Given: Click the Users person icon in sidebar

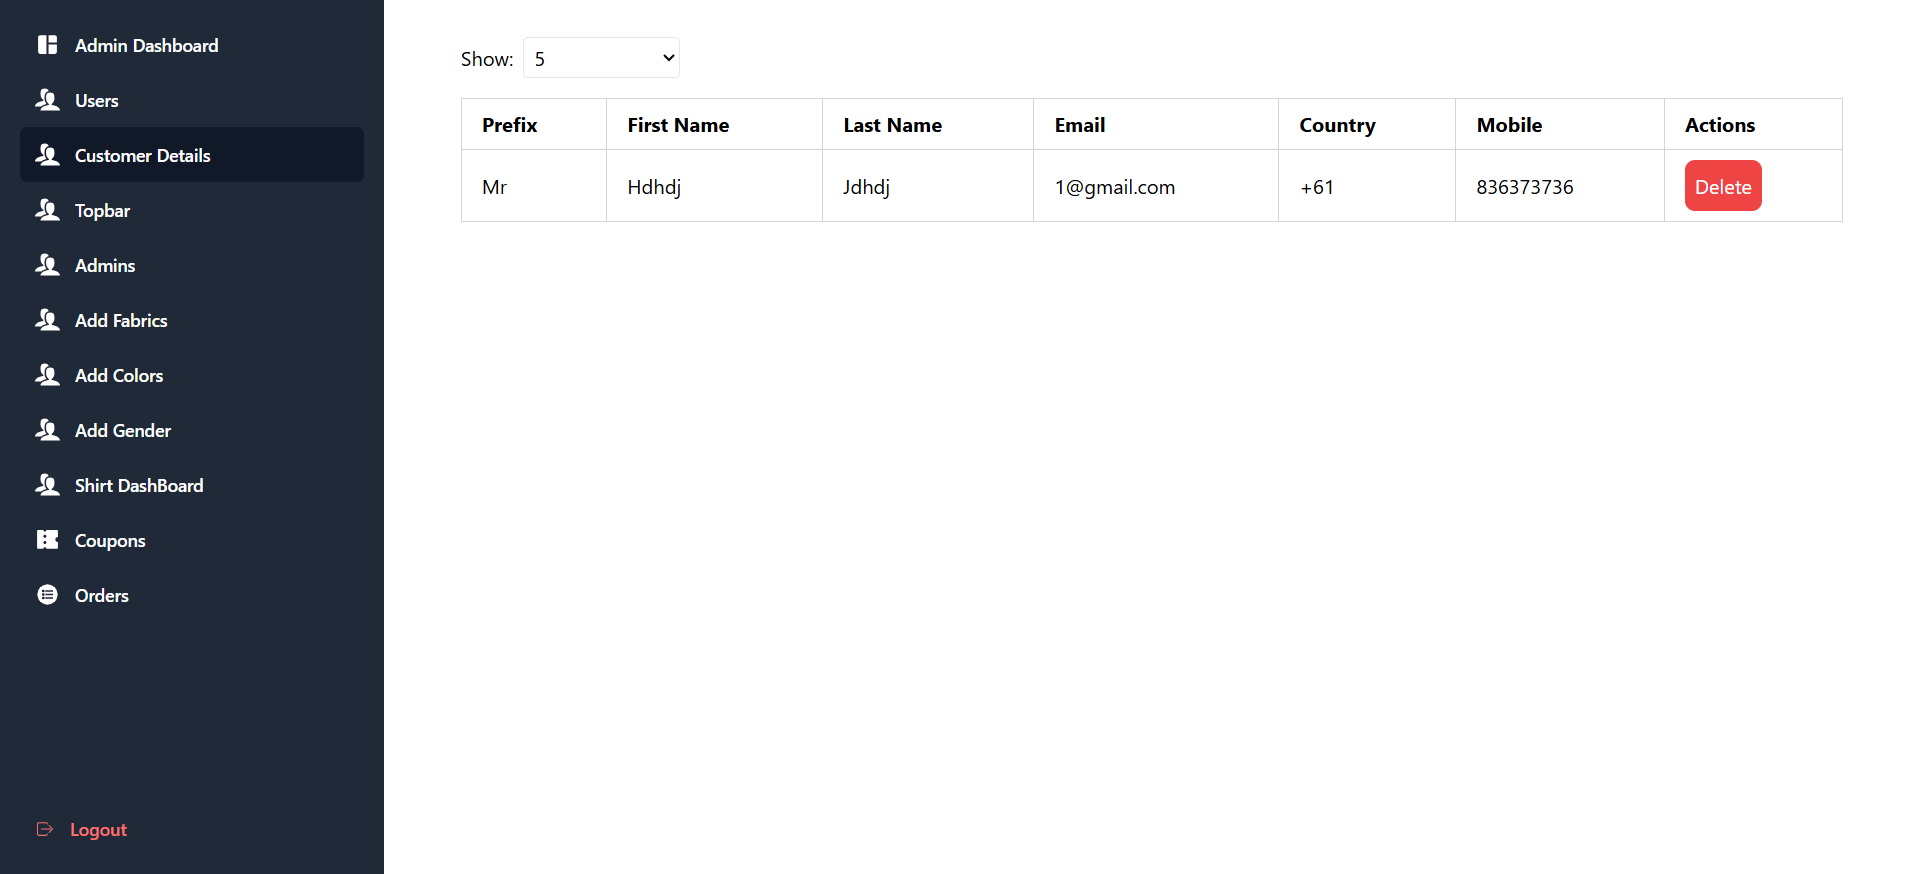Looking at the screenshot, I should coord(47,100).
